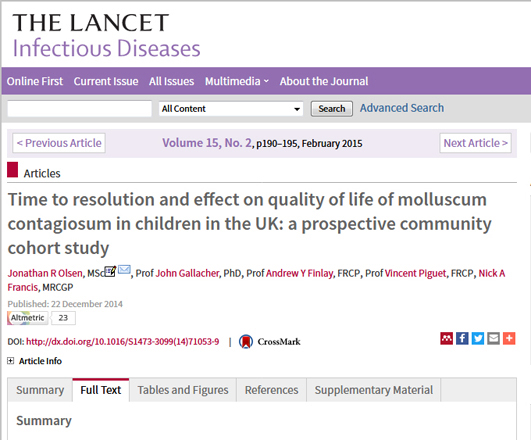
Task: Click envelope icon beside Jonathan R Olsen
Action: [x=125, y=270]
